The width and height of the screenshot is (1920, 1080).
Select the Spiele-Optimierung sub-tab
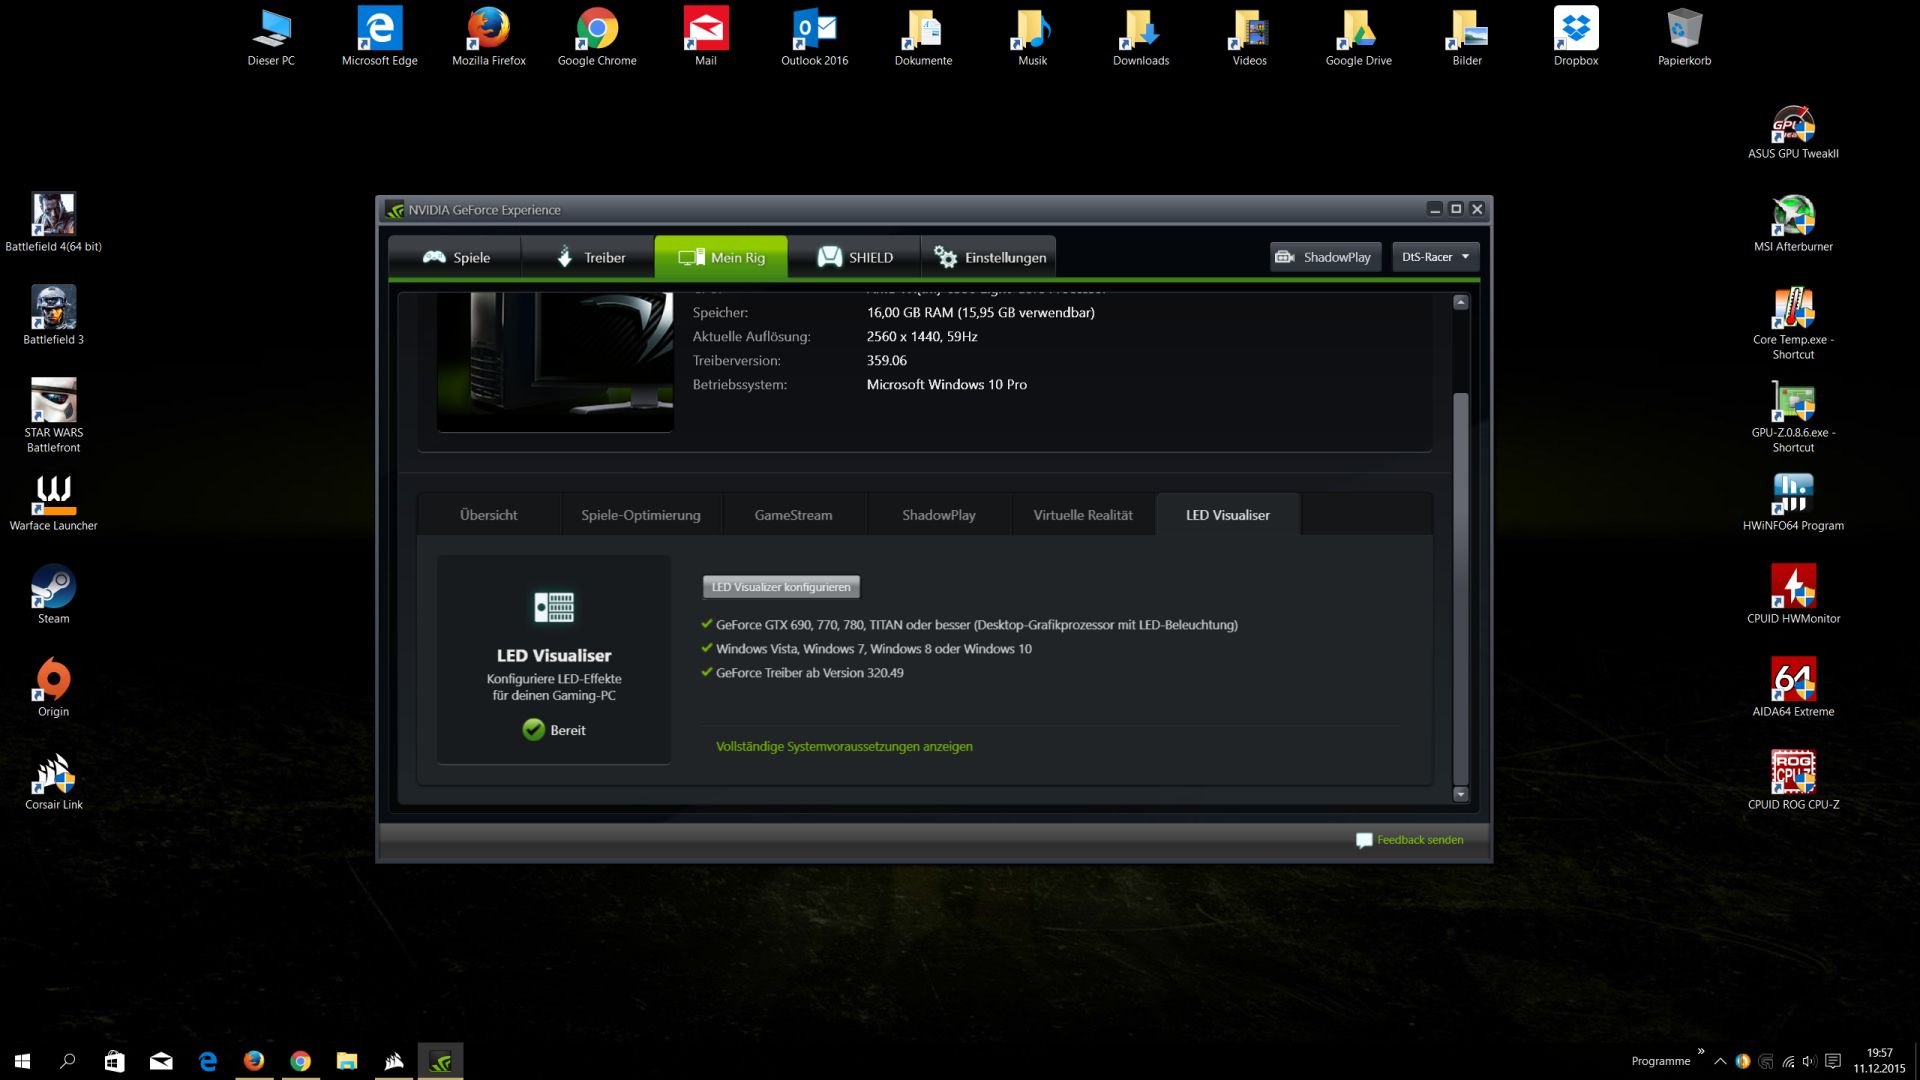coord(640,515)
